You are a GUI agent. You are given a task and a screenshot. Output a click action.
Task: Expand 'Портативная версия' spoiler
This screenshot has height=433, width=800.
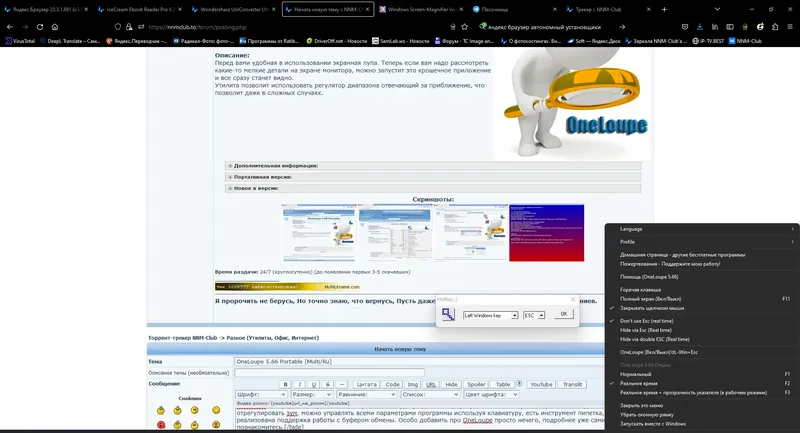click(433, 177)
